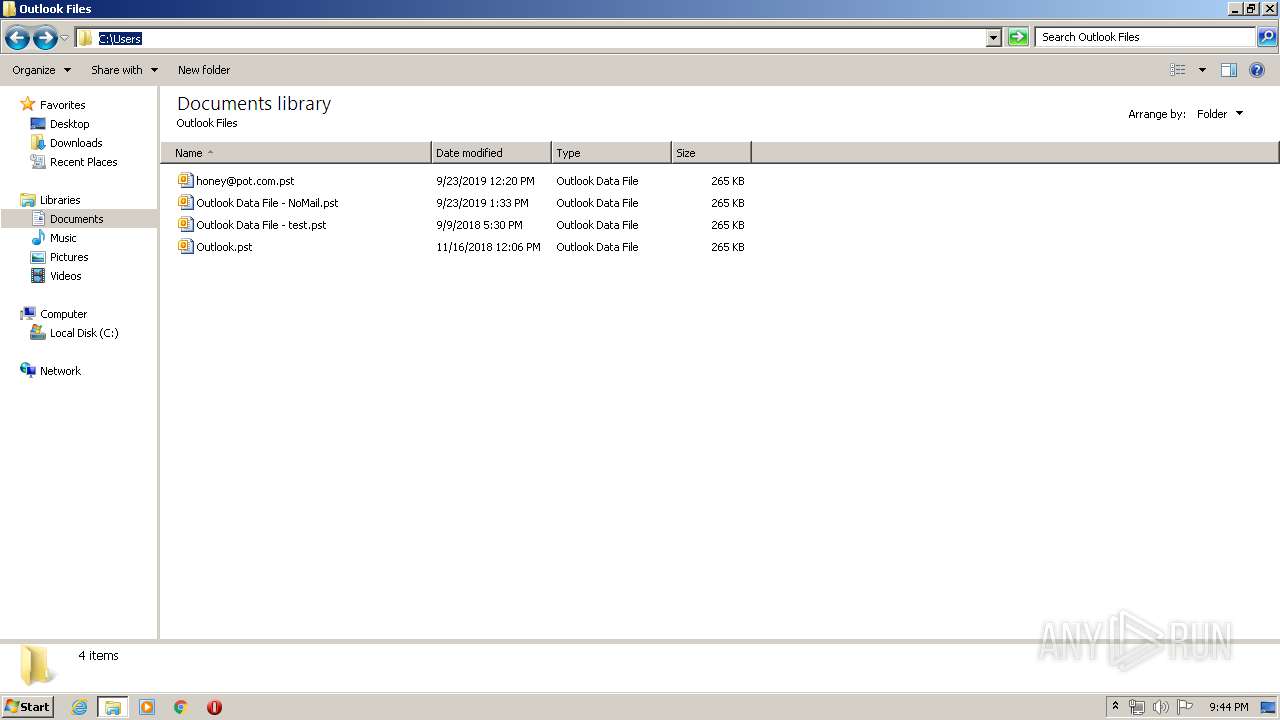
Task: Go forward with the Forward arrow button
Action: tap(45, 38)
